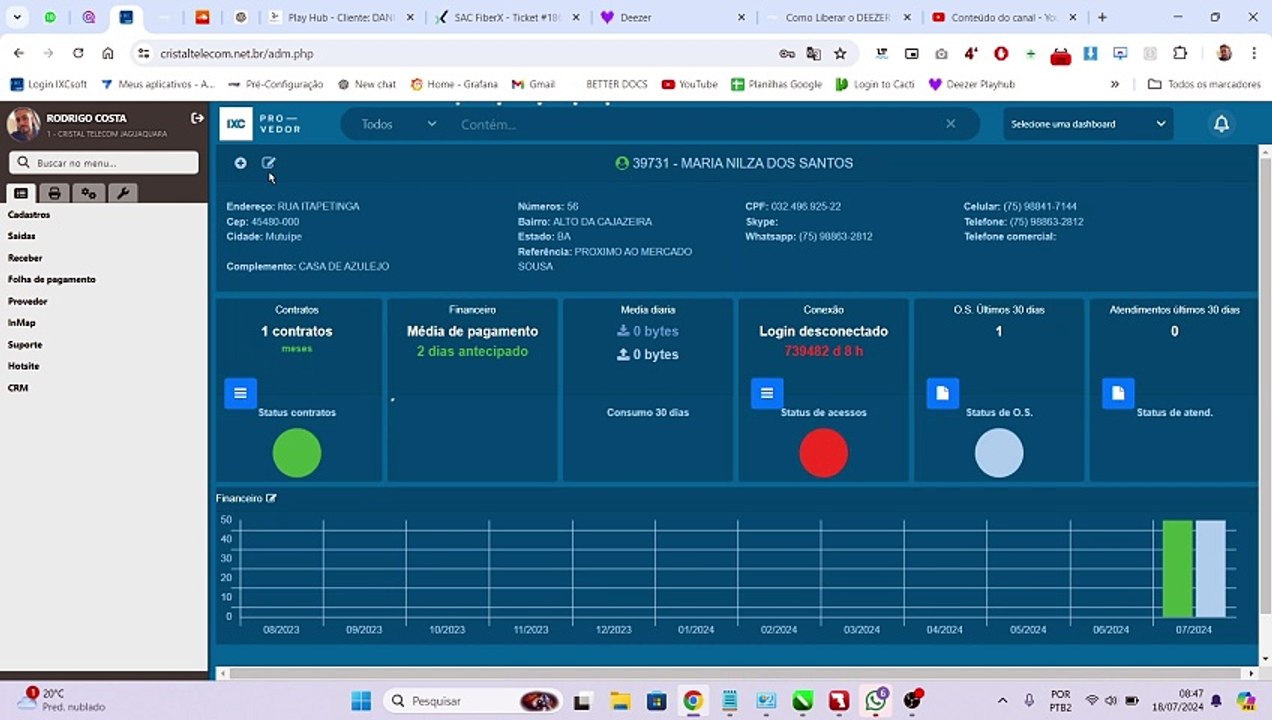
Task: Click the logout icon beside RODRIGO COSTA
Action: (197, 118)
